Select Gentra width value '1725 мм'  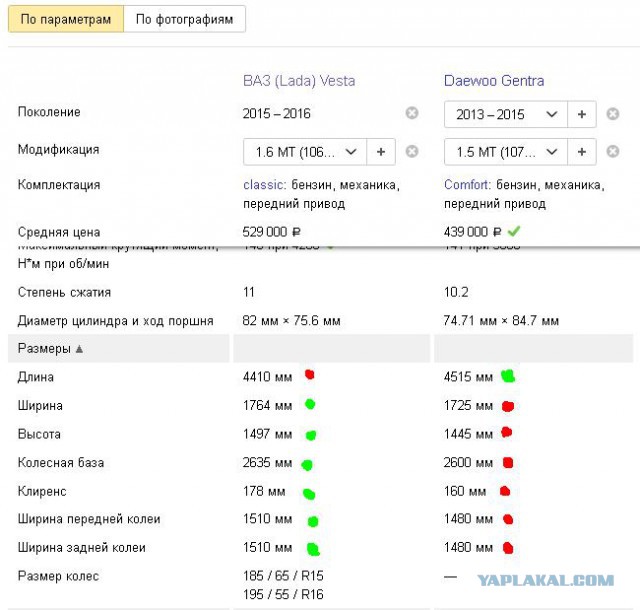pyautogui.click(x=468, y=405)
